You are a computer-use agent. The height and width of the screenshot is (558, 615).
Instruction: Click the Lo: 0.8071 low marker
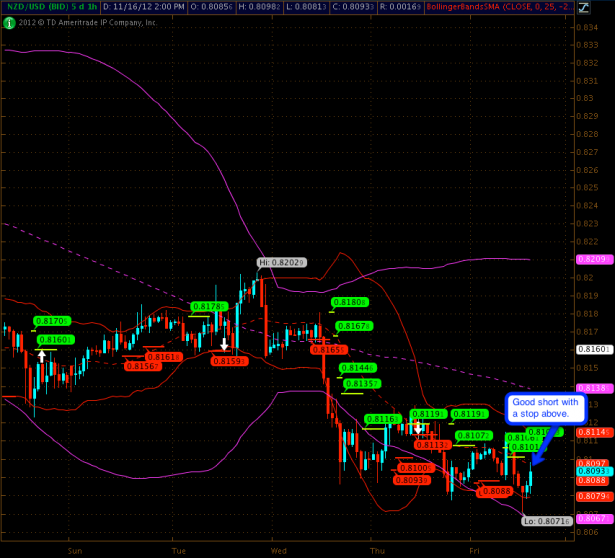547,520
